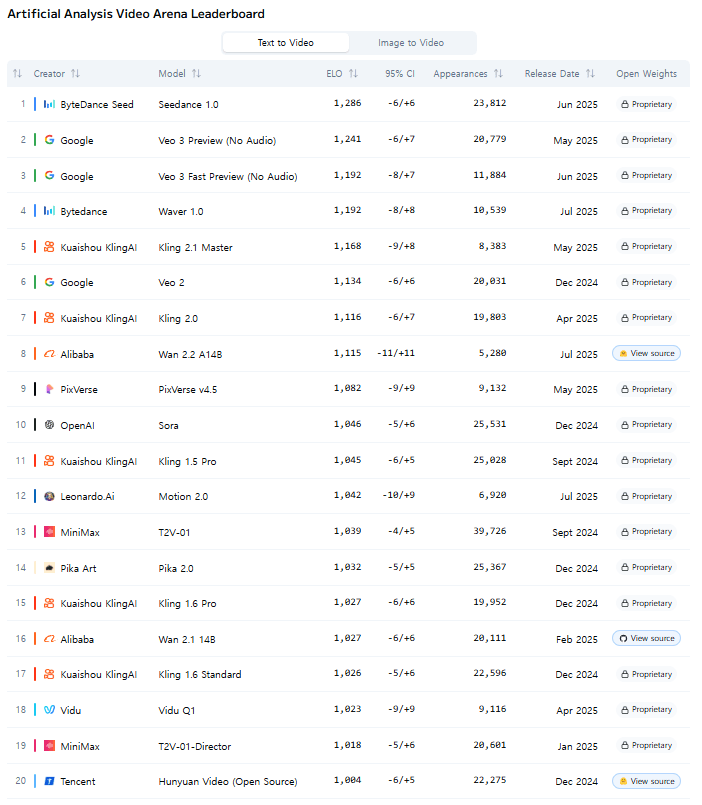Click the Tencent logo in row 20
Viewport: 702px width, 805px height.
click(x=49, y=781)
